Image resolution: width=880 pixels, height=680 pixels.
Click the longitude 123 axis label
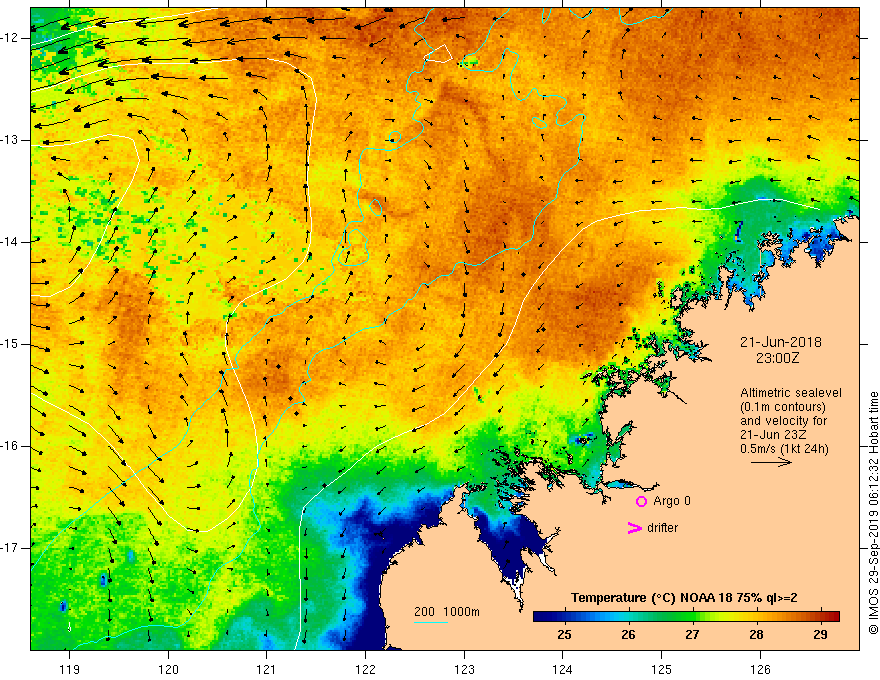[x=464, y=669]
